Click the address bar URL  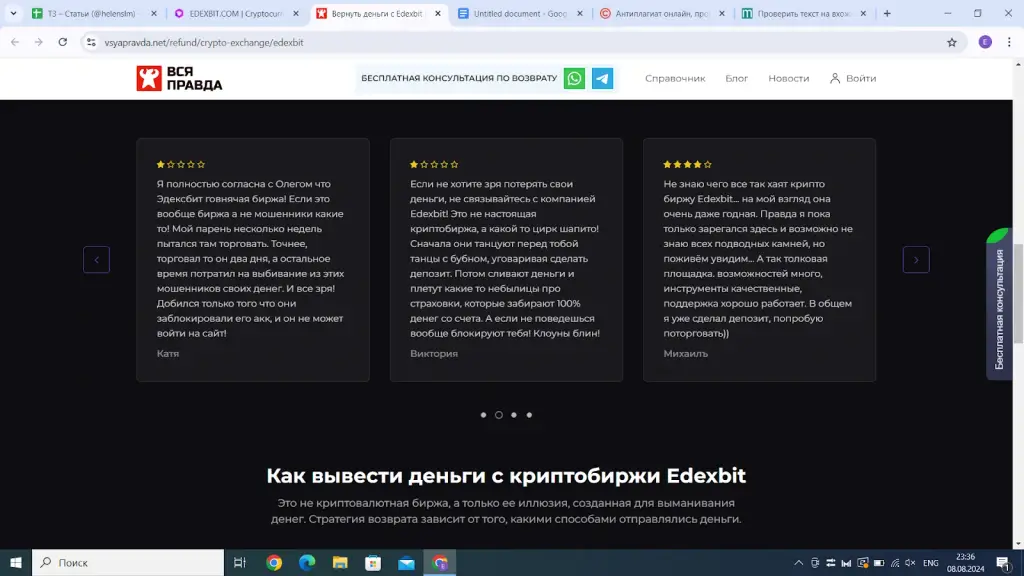click(x=204, y=42)
